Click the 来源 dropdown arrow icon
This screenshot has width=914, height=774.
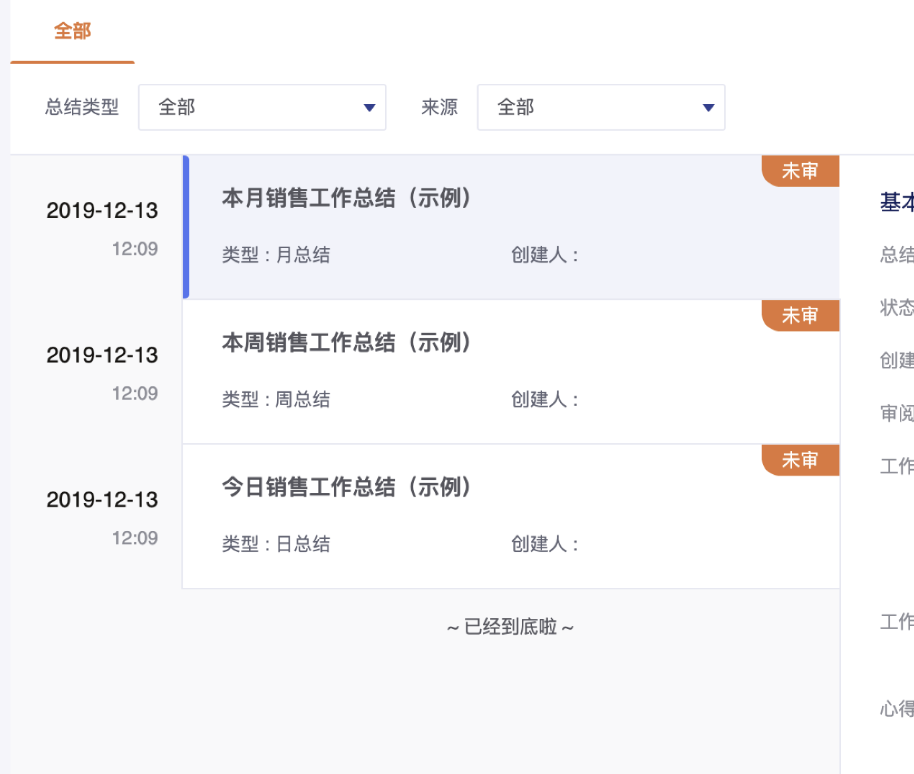tap(708, 107)
